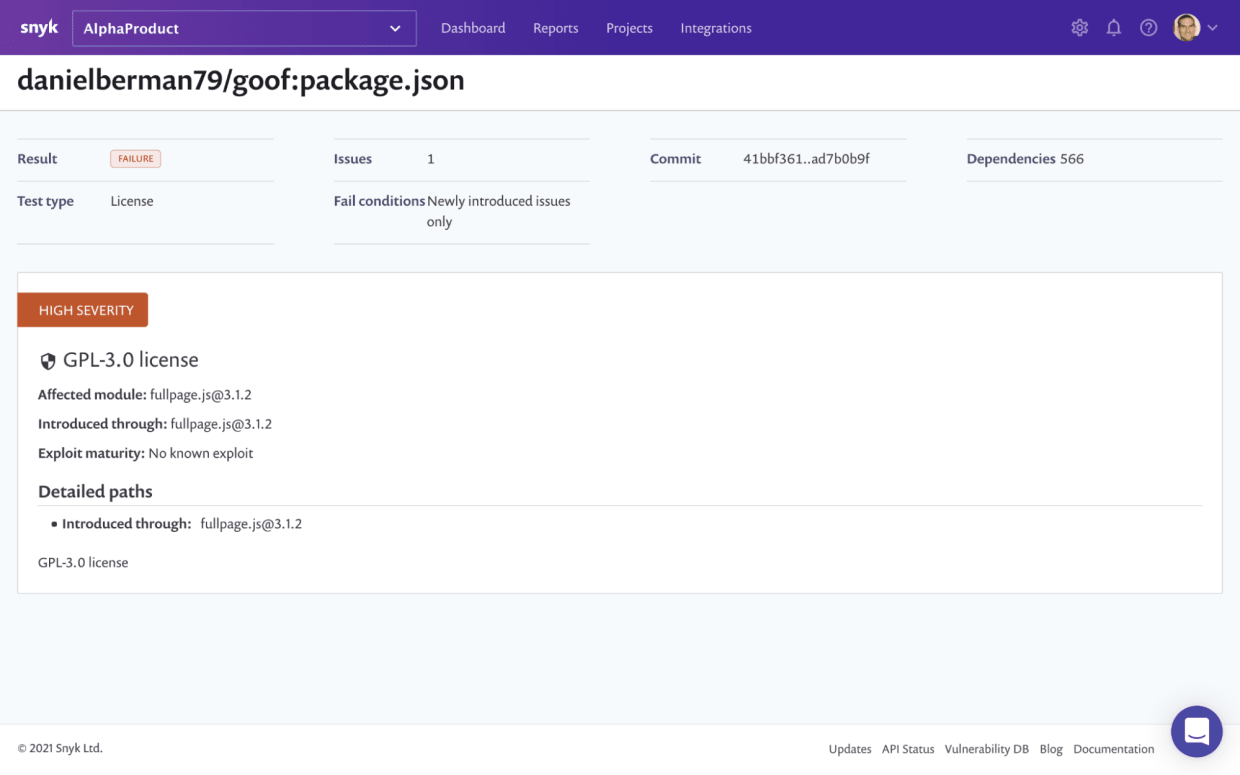Open the Vulnerability DB link
Image resolution: width=1240 pixels, height=775 pixels.
tap(986, 749)
